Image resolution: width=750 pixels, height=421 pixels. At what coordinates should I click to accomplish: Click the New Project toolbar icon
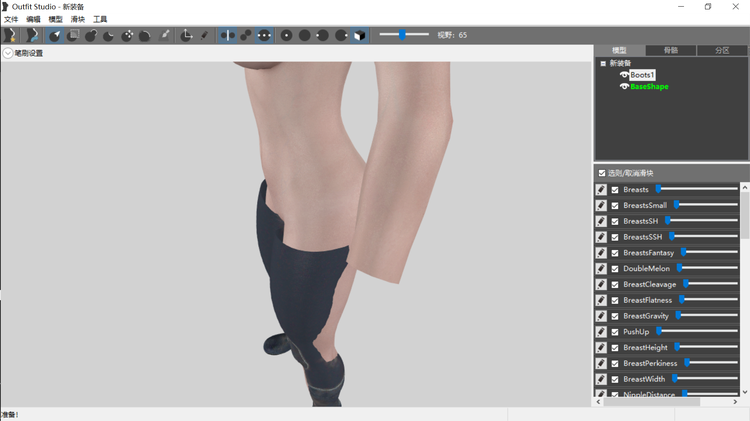(x=9, y=35)
